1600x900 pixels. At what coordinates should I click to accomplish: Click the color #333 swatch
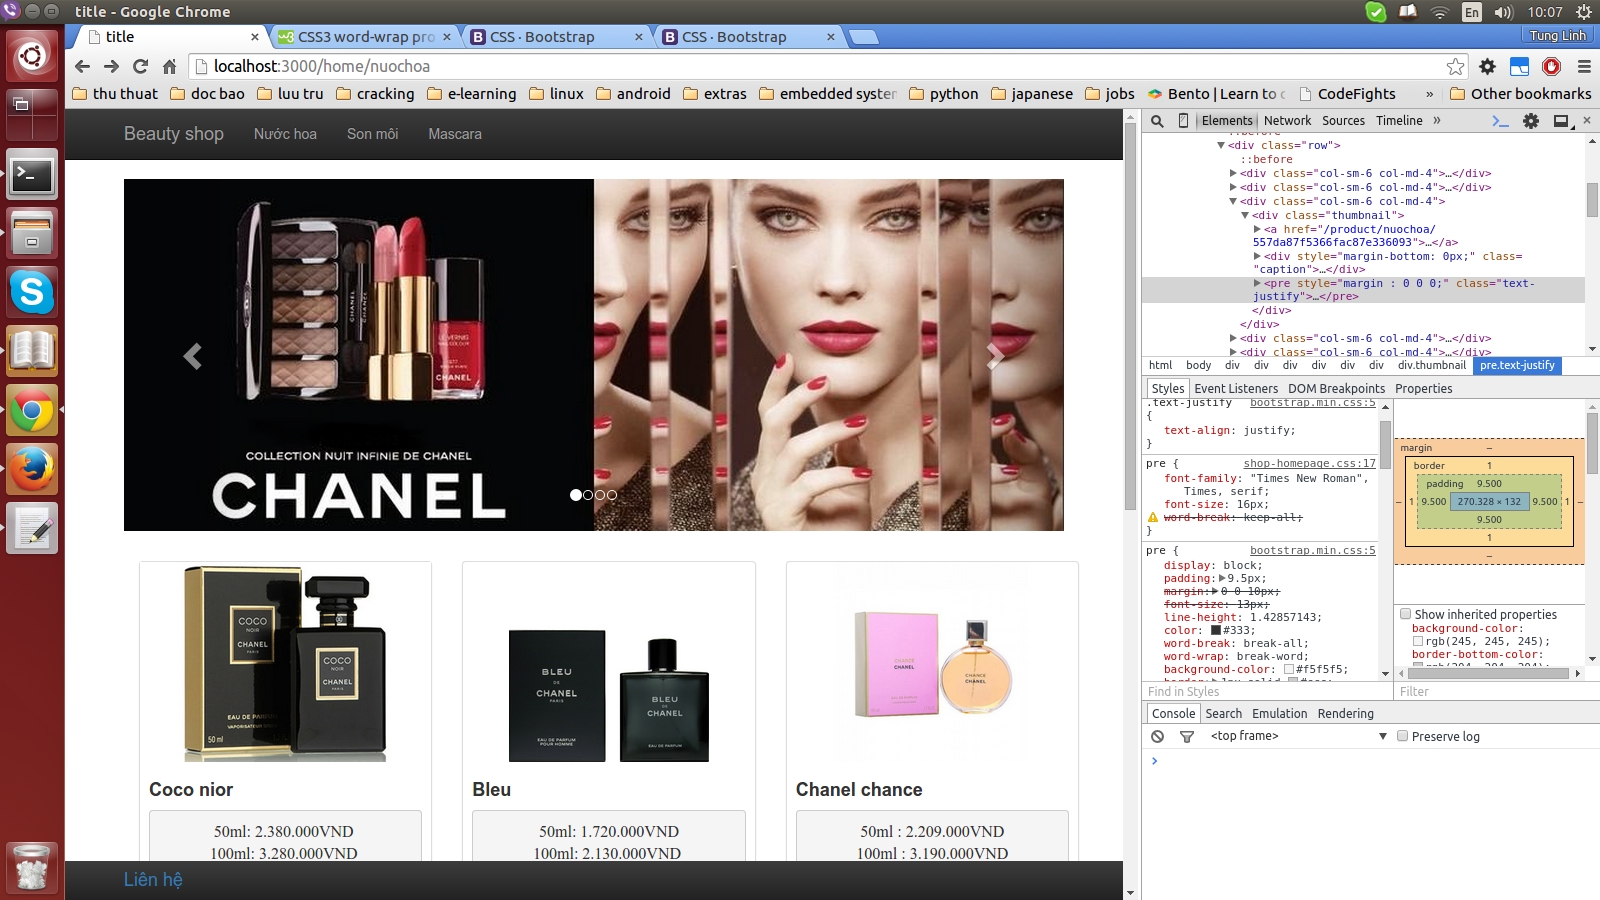[1216, 631]
